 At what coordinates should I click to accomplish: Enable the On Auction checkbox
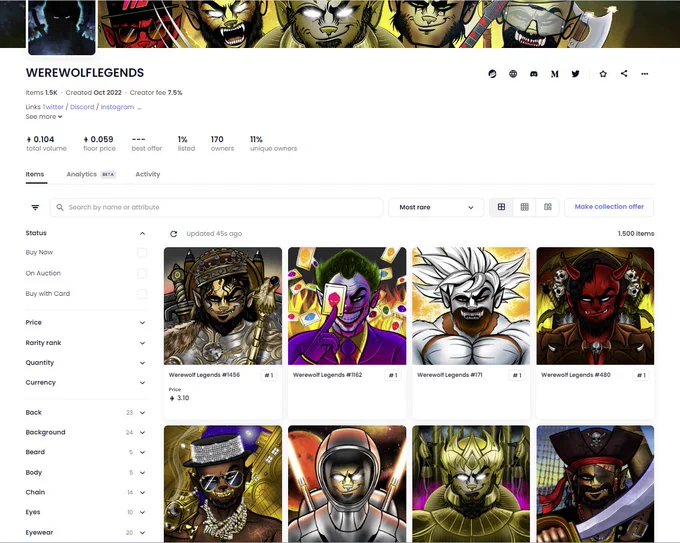[142, 273]
